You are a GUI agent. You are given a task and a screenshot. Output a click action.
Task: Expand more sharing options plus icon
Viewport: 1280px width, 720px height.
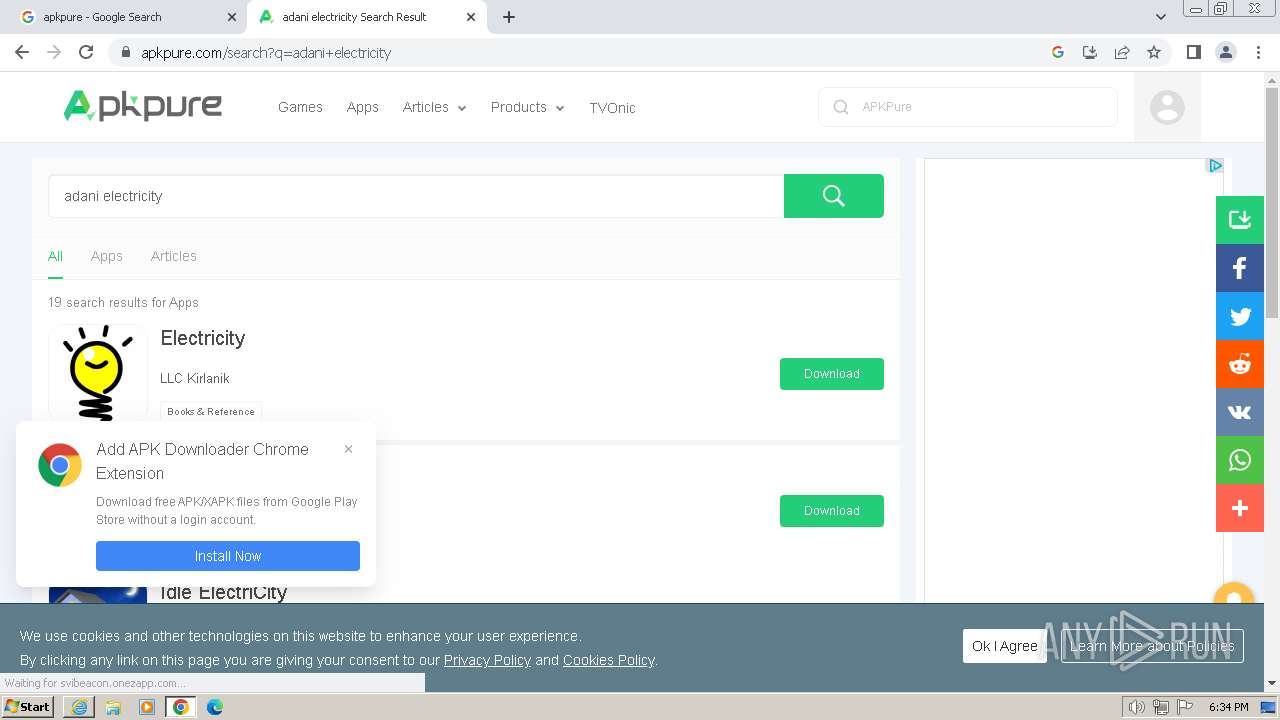1240,508
